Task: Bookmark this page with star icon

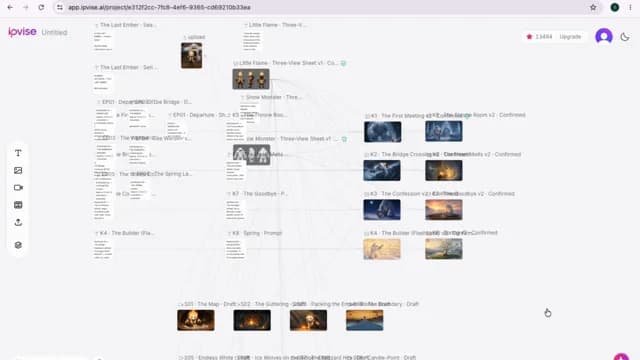Action: tap(593, 7)
